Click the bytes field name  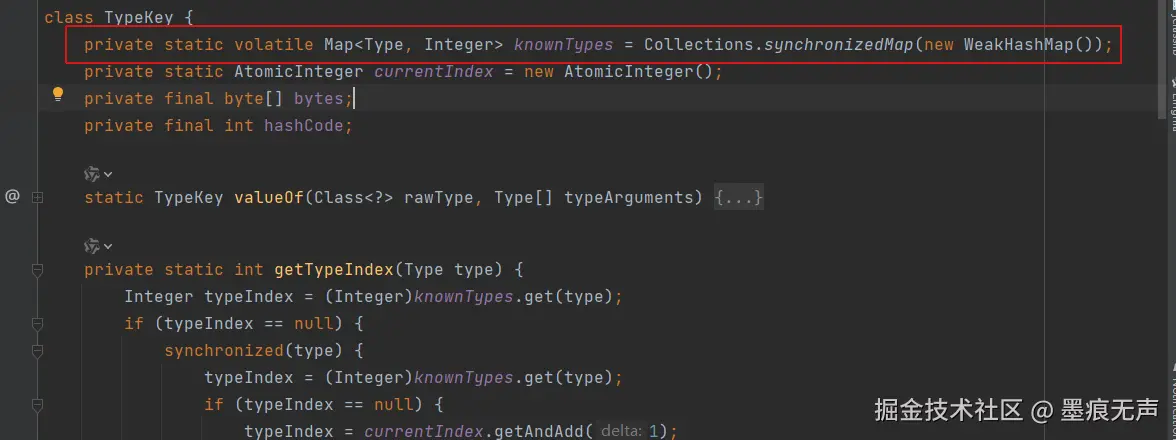[319, 98]
